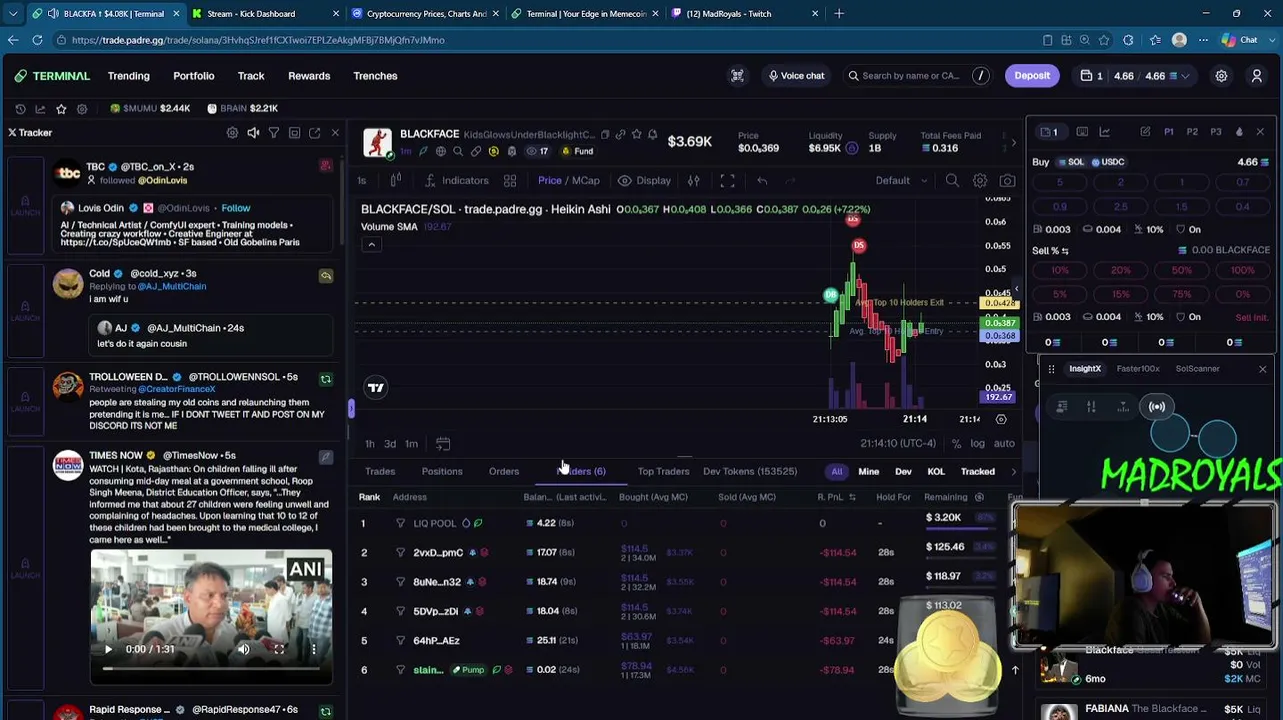The width and height of the screenshot is (1283, 720).
Task: Expand wallet balance dropdown in header
Action: click(1186, 76)
